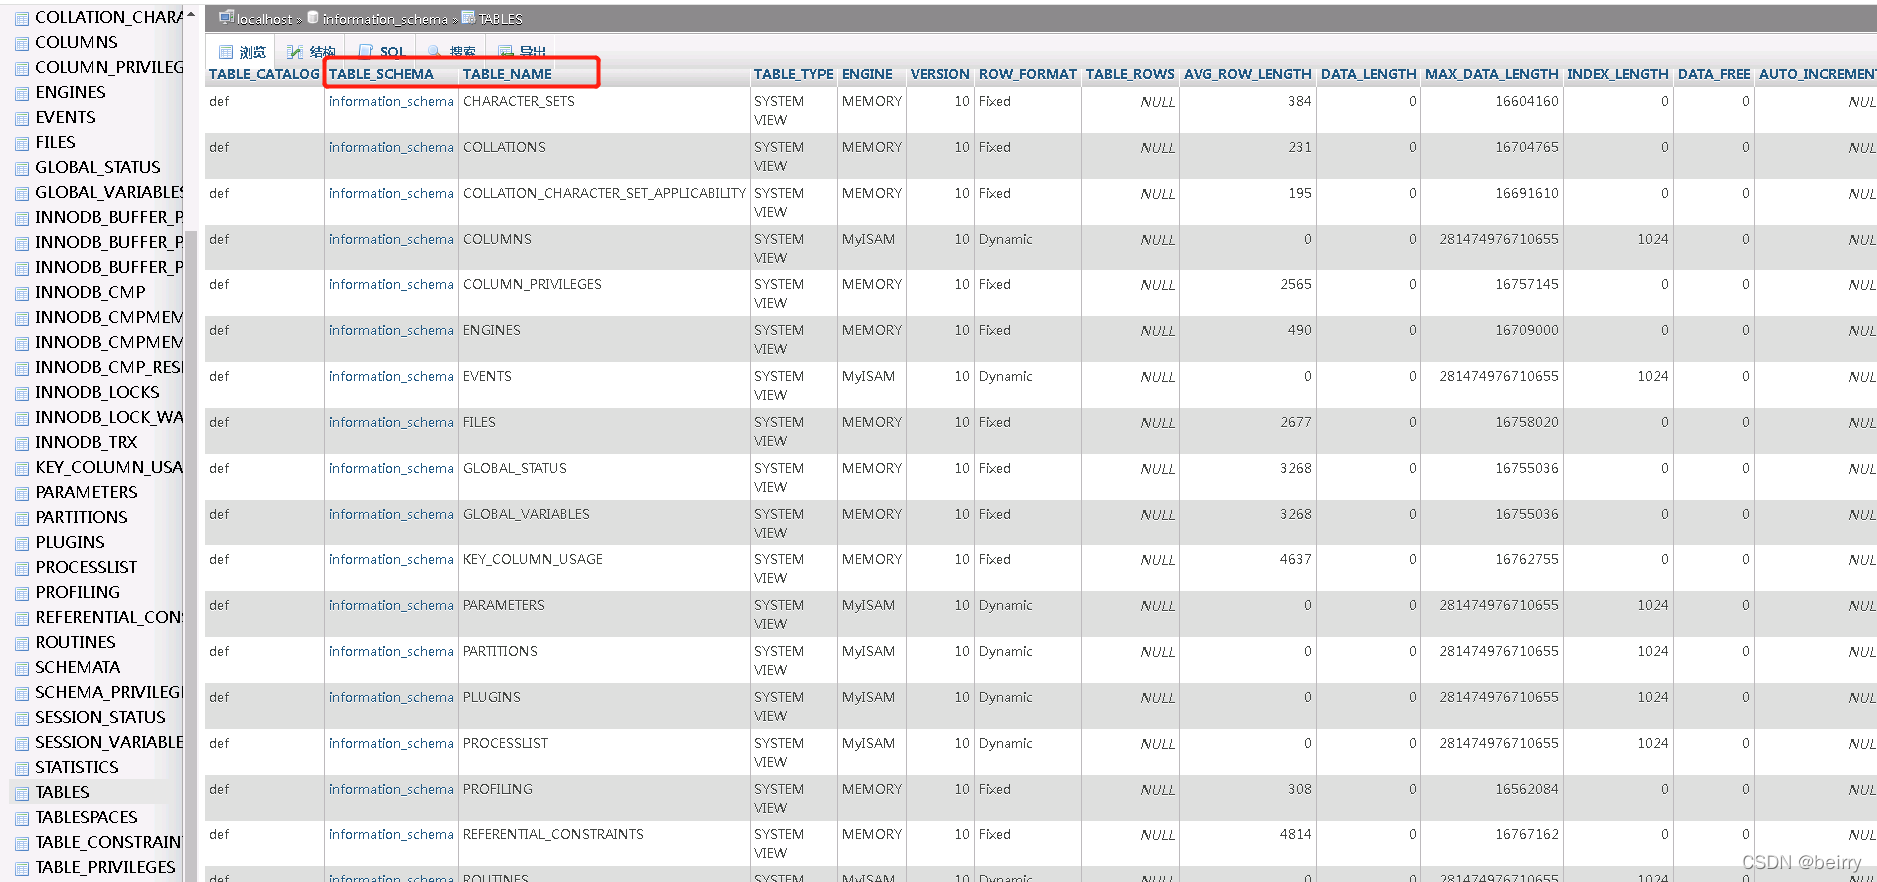Click the localhost server icon in breadcrumb
The height and width of the screenshot is (882, 1877).
pos(226,18)
